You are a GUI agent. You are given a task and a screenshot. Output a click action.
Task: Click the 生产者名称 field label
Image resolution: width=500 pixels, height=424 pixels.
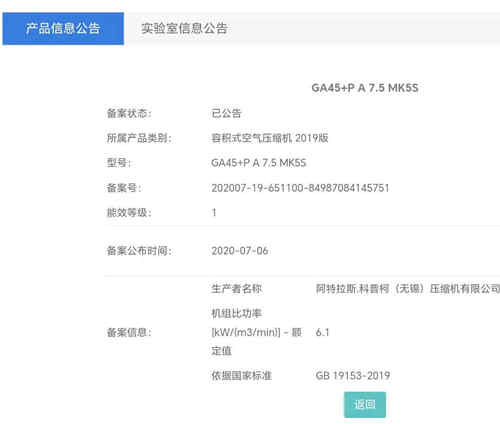(236, 289)
